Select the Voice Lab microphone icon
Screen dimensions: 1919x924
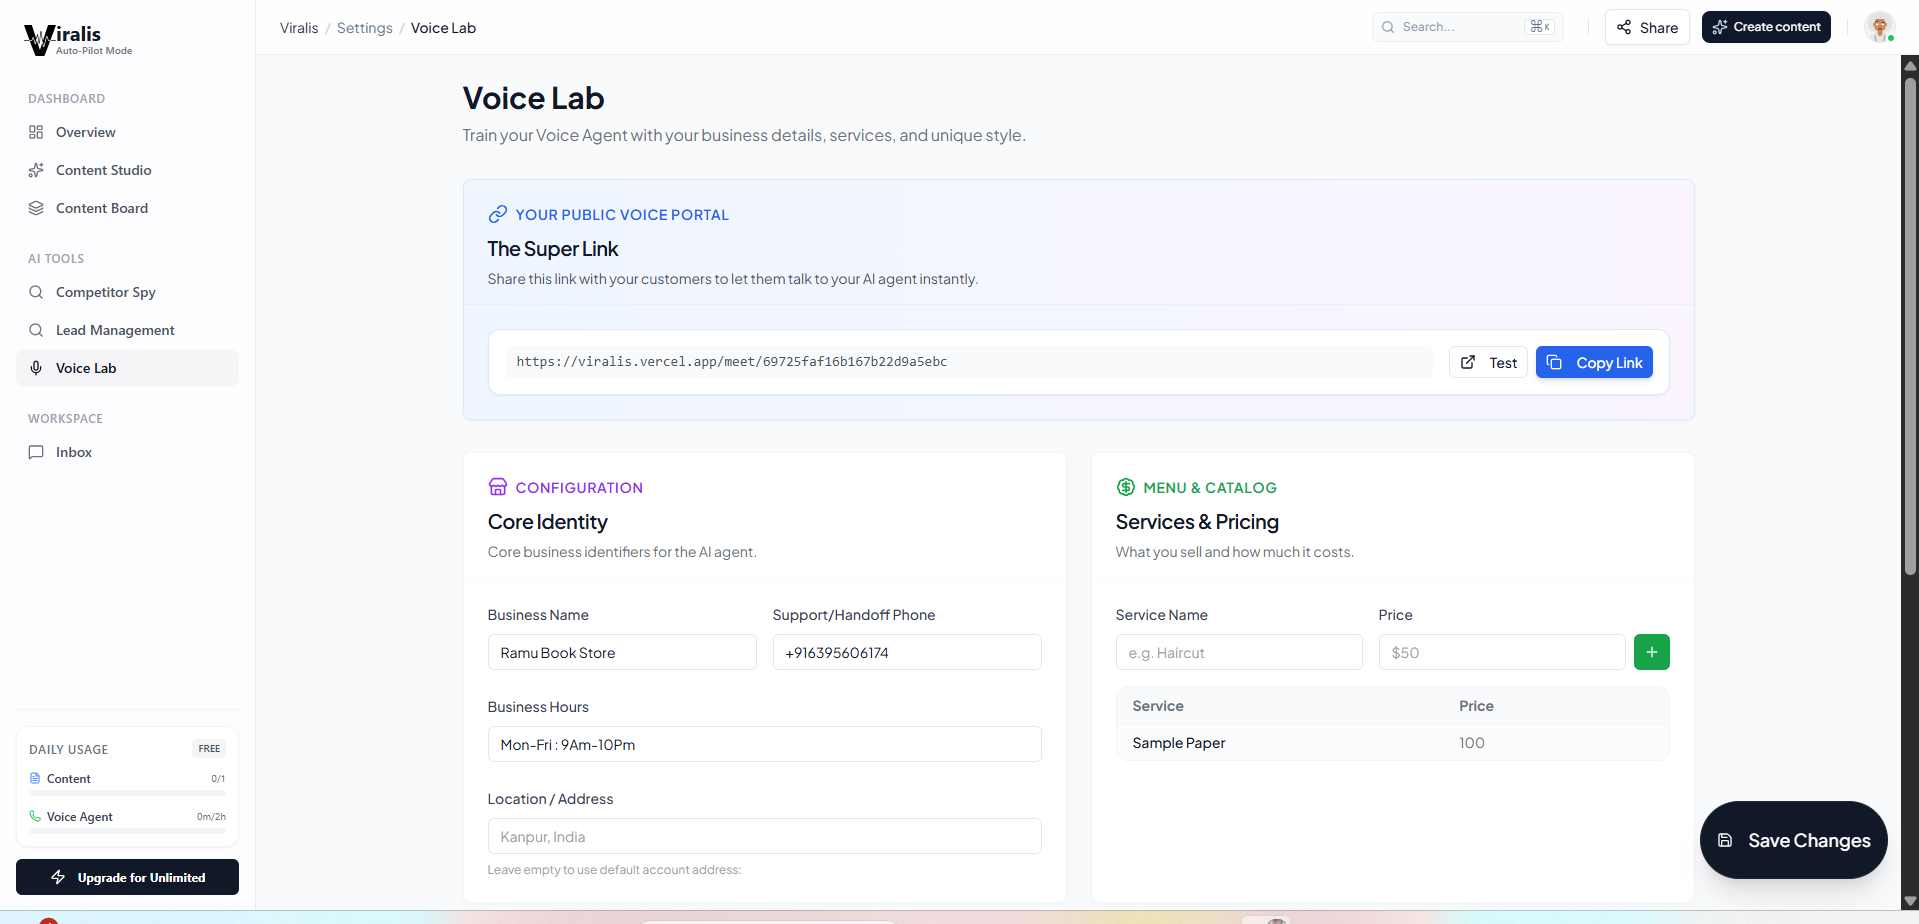[36, 368]
